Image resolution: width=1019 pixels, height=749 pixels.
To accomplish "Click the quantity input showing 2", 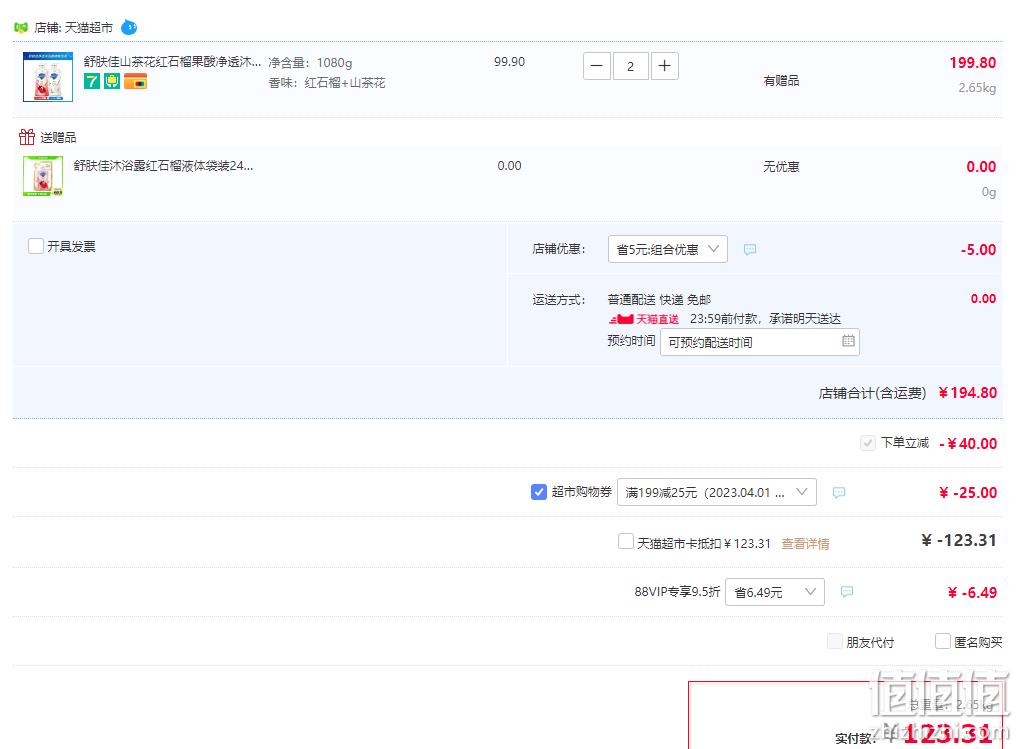I will [630, 66].
